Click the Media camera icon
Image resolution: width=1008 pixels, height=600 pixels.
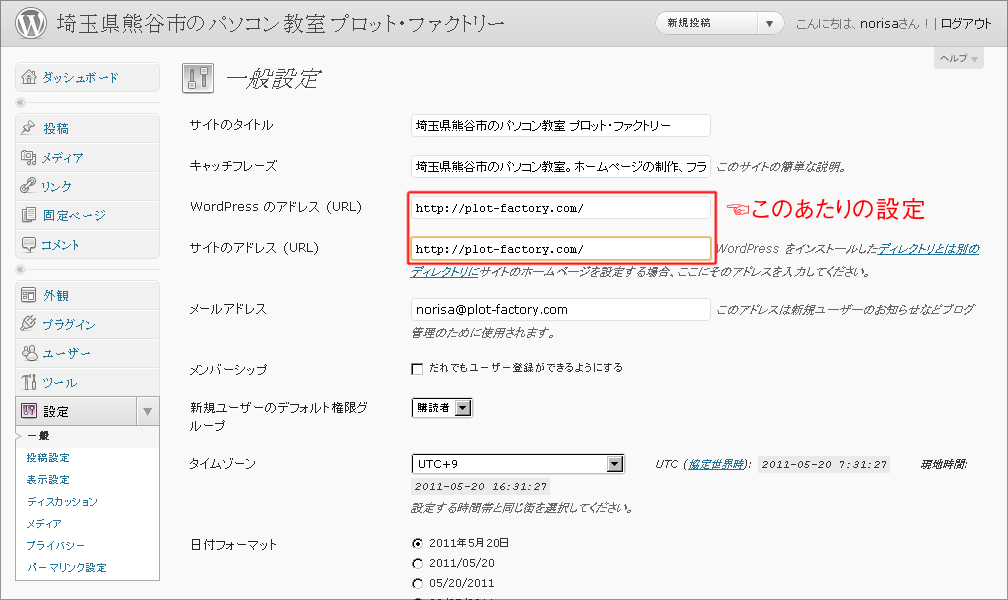pyautogui.click(x=28, y=157)
